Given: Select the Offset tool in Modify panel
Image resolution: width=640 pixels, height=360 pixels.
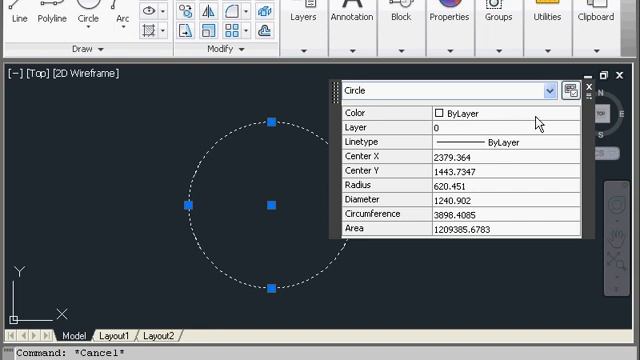Looking at the screenshot, I should pyautogui.click(x=264, y=31).
